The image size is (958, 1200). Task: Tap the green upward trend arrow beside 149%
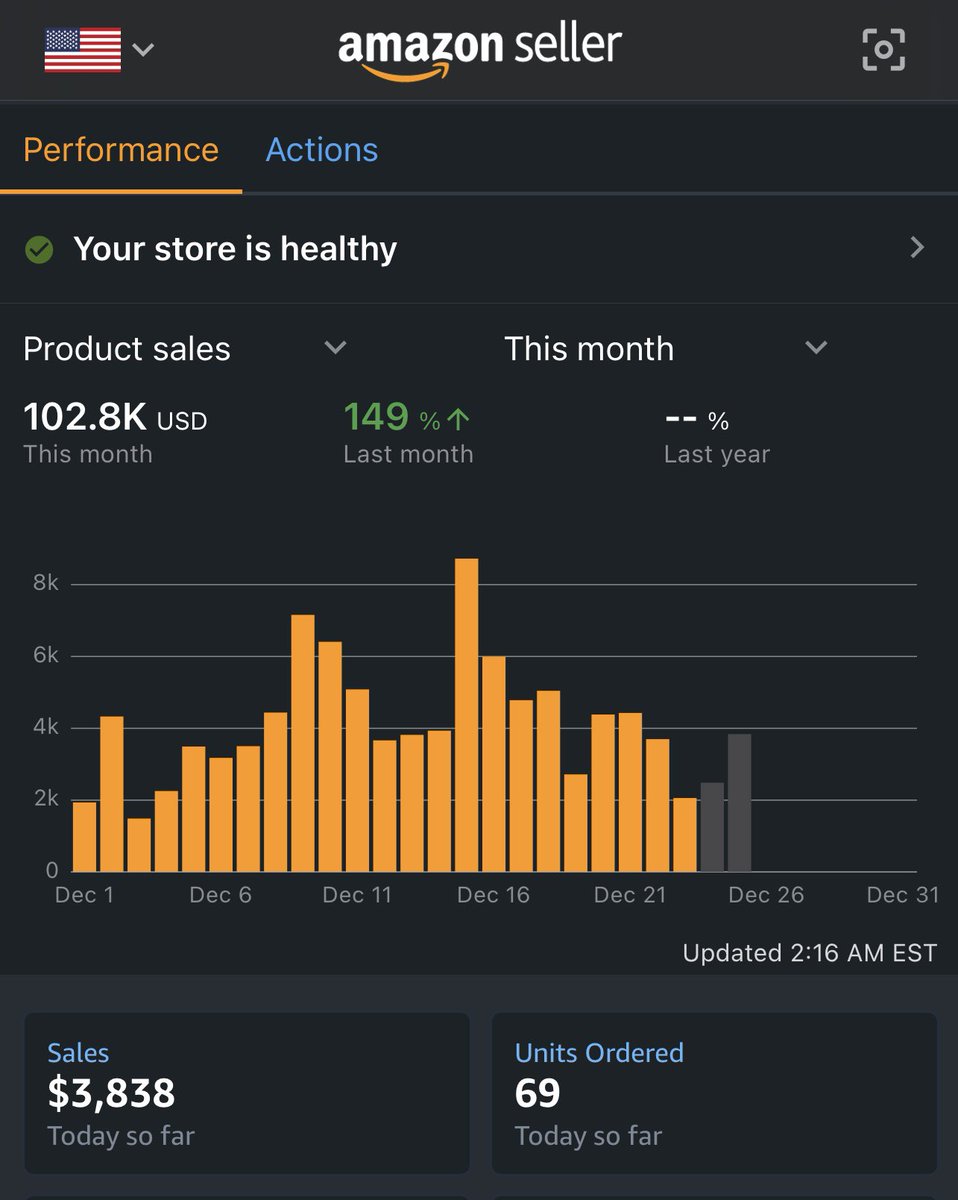(458, 415)
